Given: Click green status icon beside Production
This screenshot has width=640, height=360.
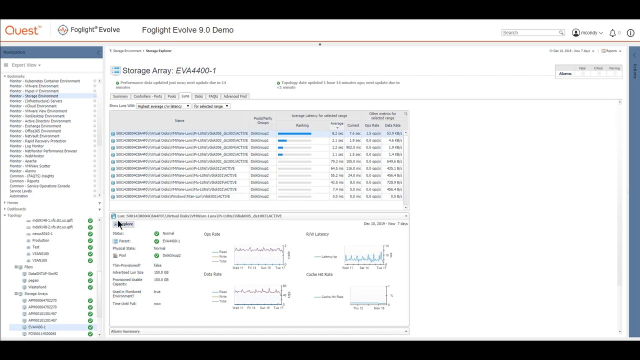Looking at the screenshot, I should coord(90,241).
